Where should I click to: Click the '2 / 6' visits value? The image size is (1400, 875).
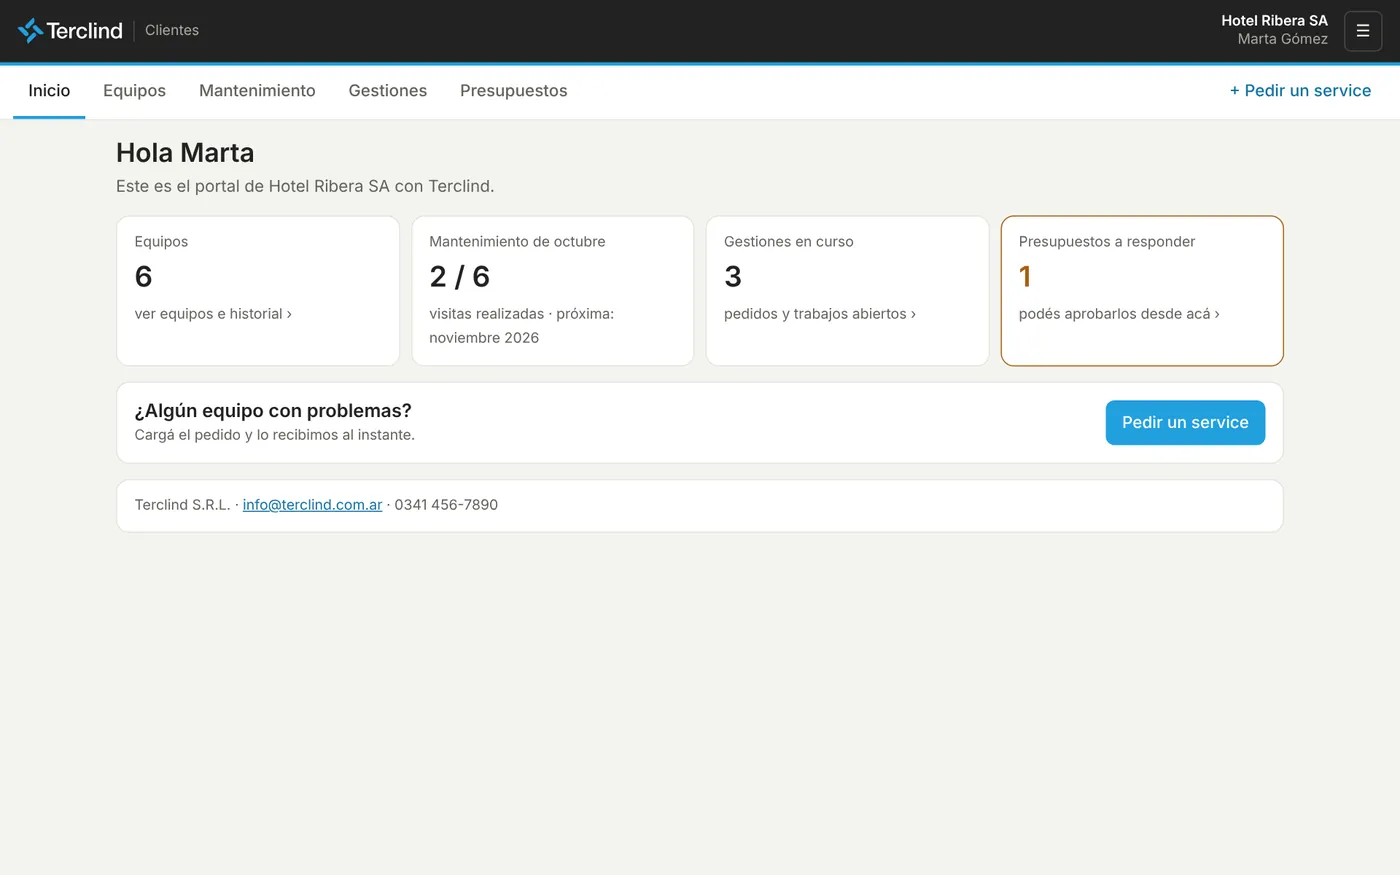tap(460, 276)
